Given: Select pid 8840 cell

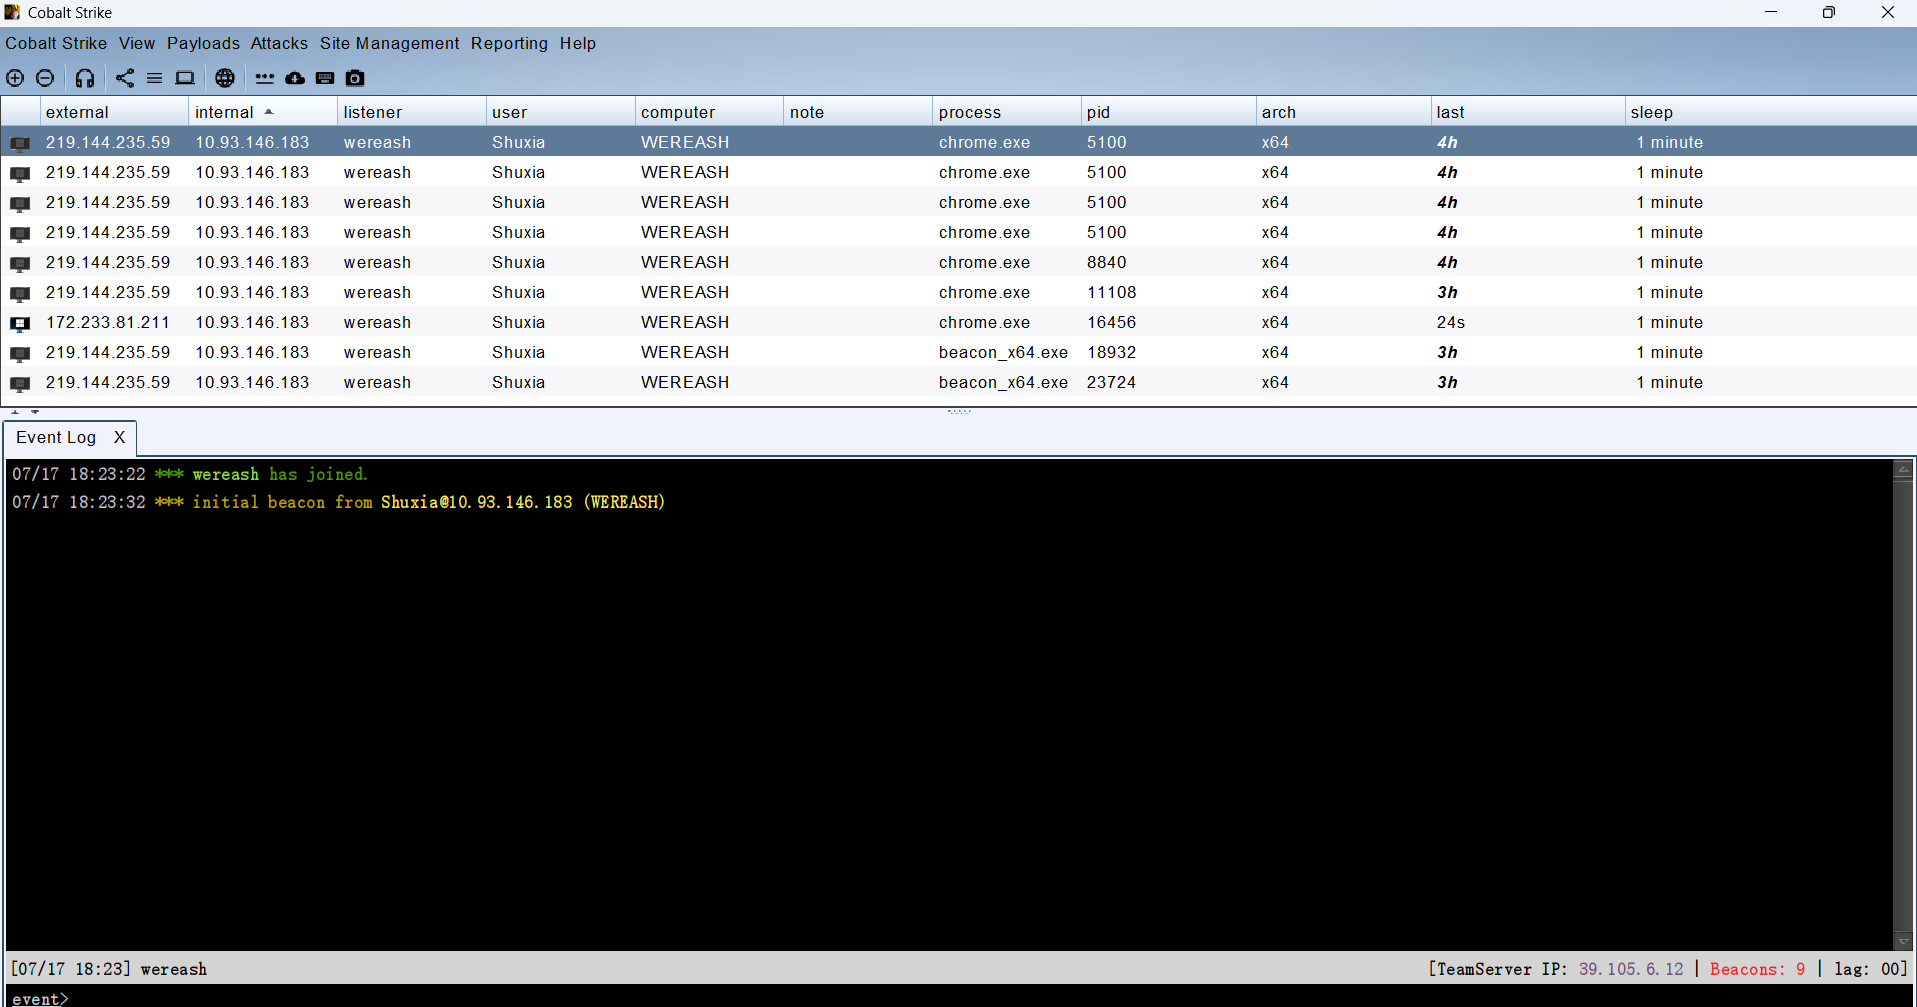Looking at the screenshot, I should tap(1106, 262).
